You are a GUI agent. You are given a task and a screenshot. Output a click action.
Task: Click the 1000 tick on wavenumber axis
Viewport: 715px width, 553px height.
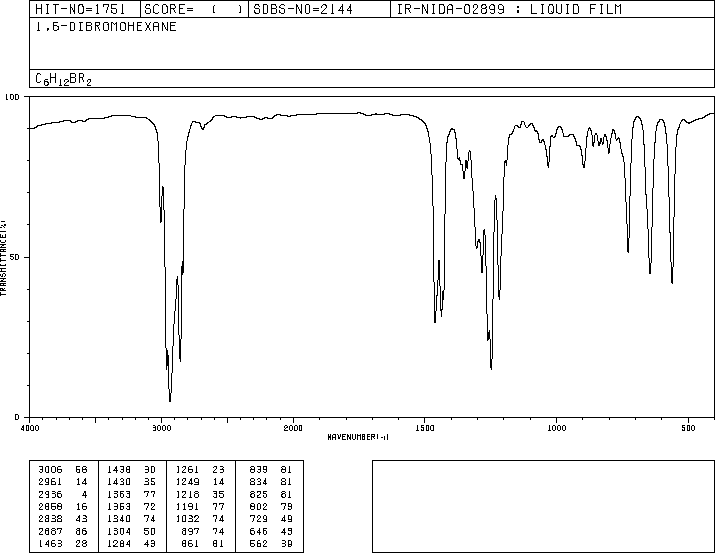[556, 428]
